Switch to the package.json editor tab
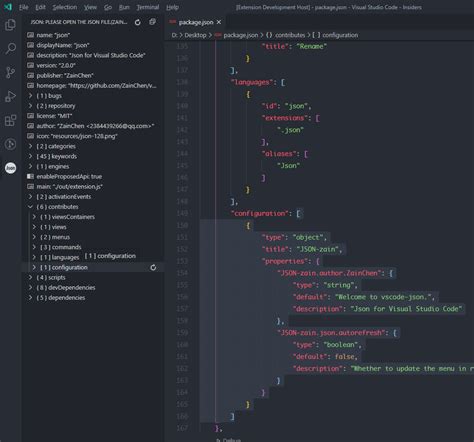This screenshot has height=442, width=474. tap(195, 22)
